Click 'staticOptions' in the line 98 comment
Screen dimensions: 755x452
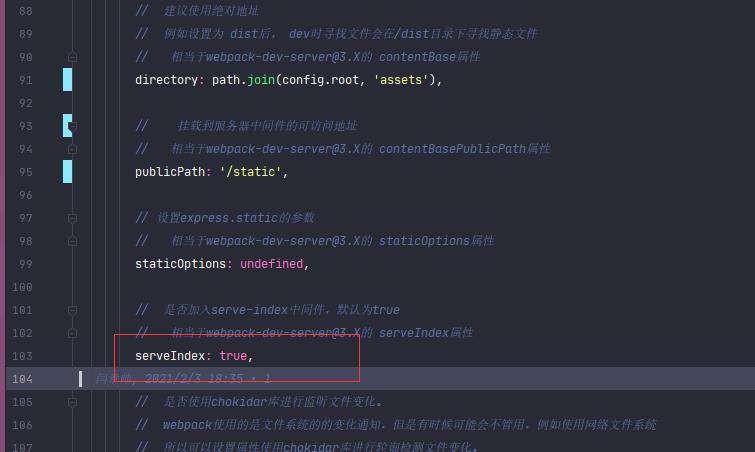click(x=424, y=241)
